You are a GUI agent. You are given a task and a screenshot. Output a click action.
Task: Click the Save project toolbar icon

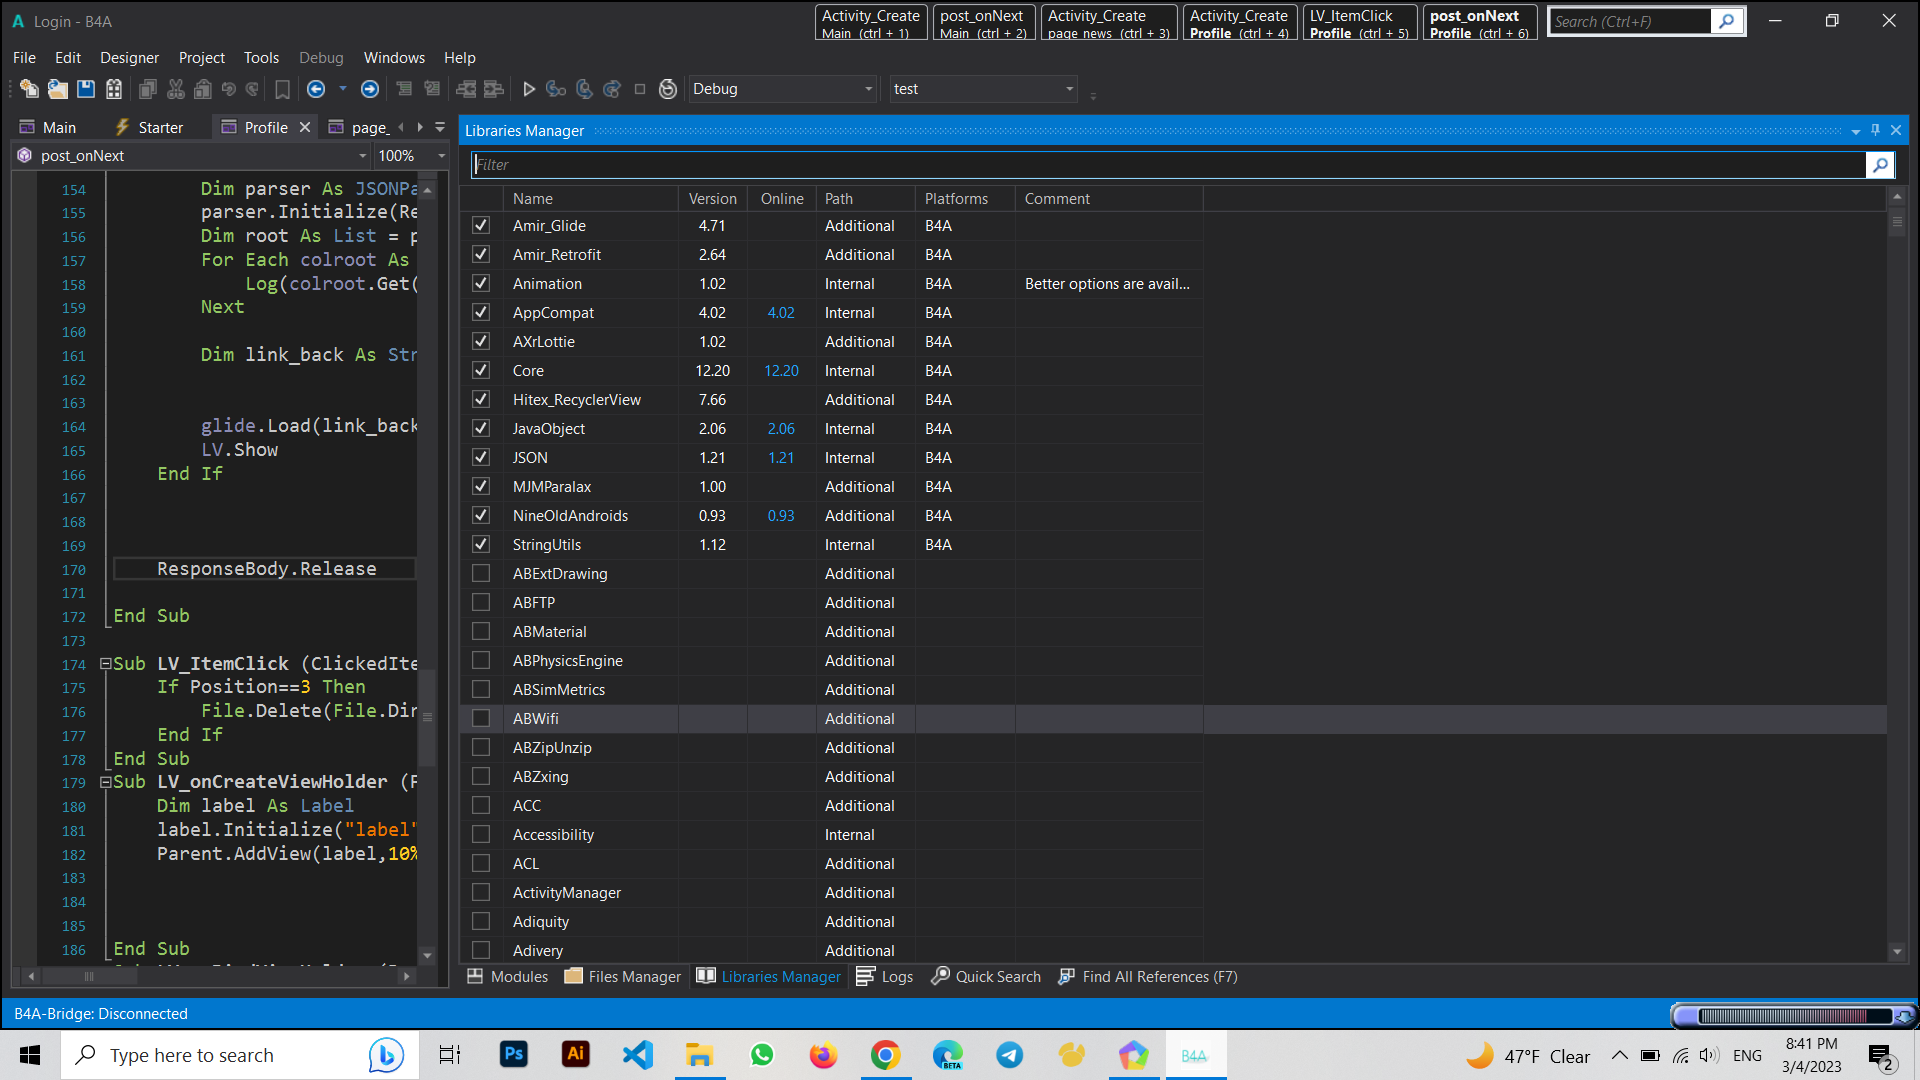(x=86, y=89)
